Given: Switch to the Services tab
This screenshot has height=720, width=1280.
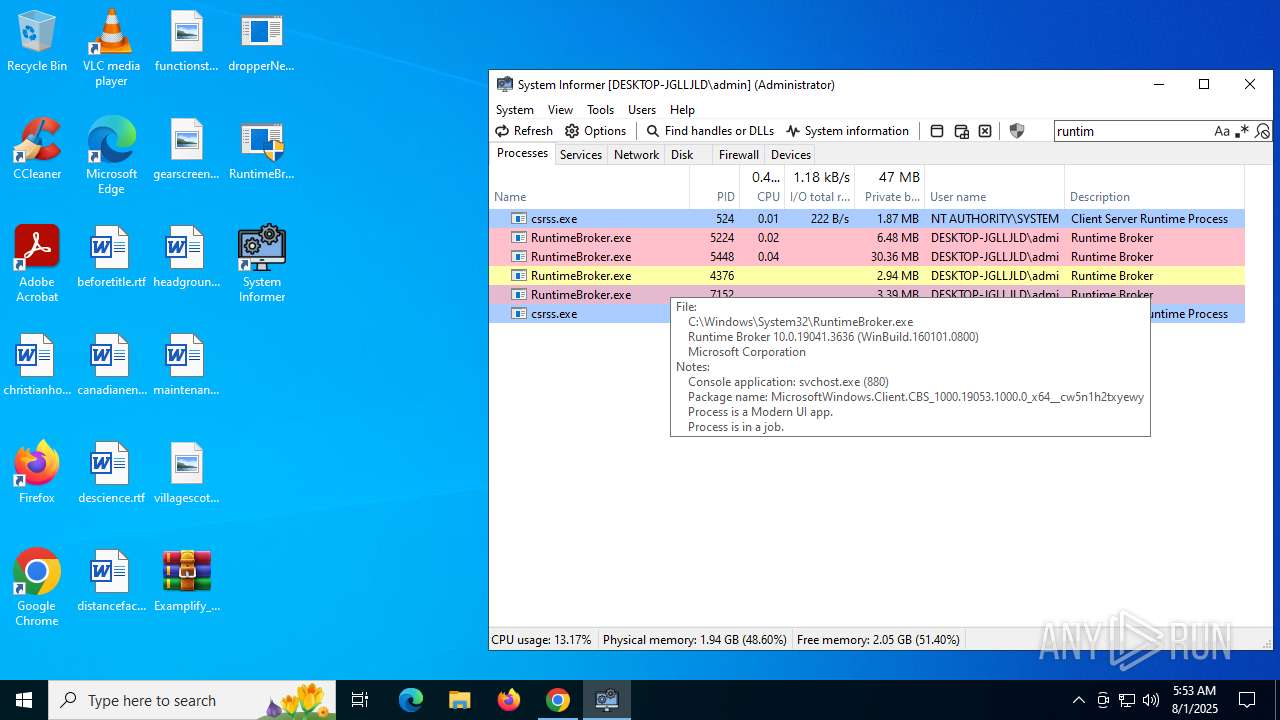Looking at the screenshot, I should point(581,155).
